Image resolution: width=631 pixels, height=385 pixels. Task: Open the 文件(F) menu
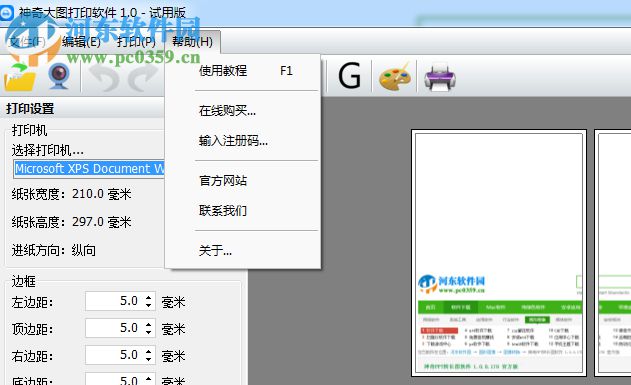point(27,41)
